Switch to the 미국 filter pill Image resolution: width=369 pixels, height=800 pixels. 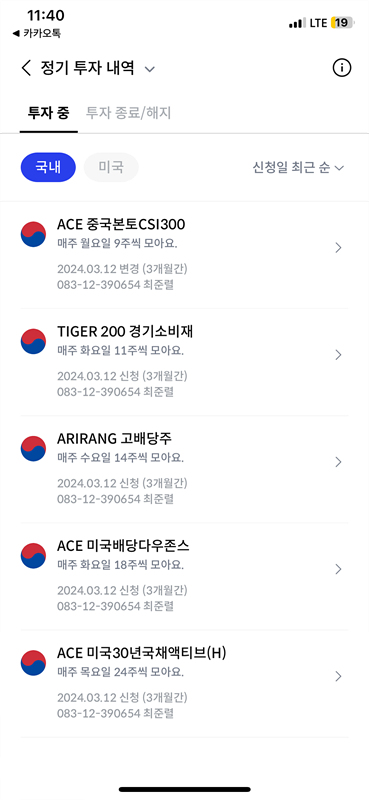point(111,167)
